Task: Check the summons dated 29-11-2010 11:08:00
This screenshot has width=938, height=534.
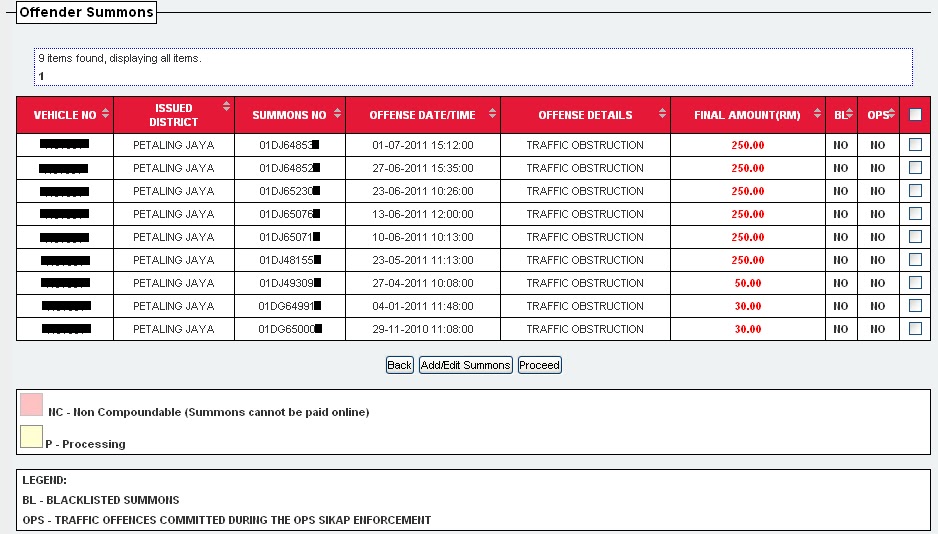Action: click(x=915, y=328)
